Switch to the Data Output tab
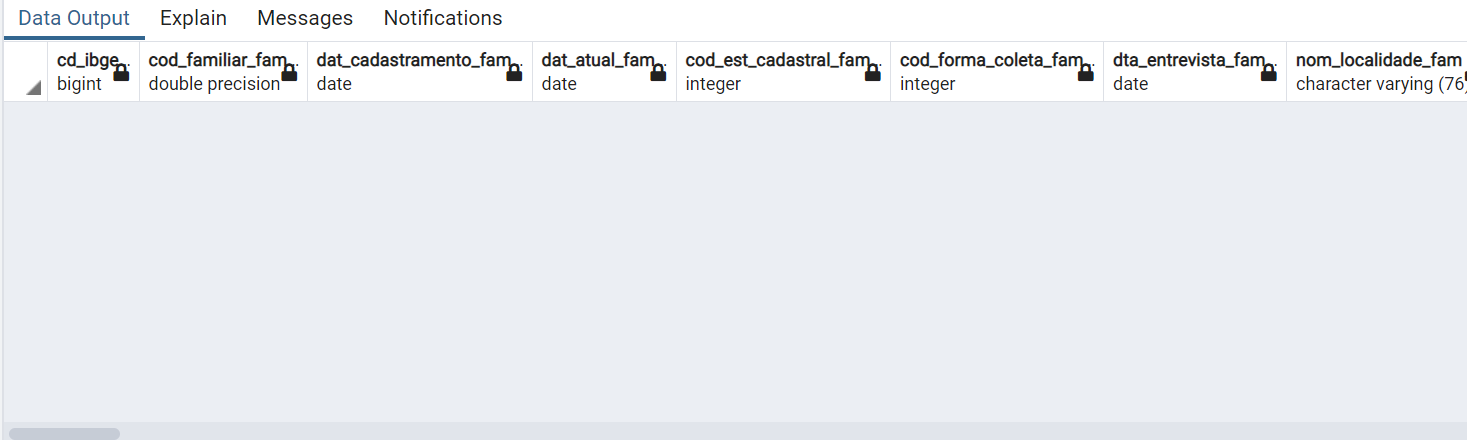The image size is (1467, 440). coord(74,18)
